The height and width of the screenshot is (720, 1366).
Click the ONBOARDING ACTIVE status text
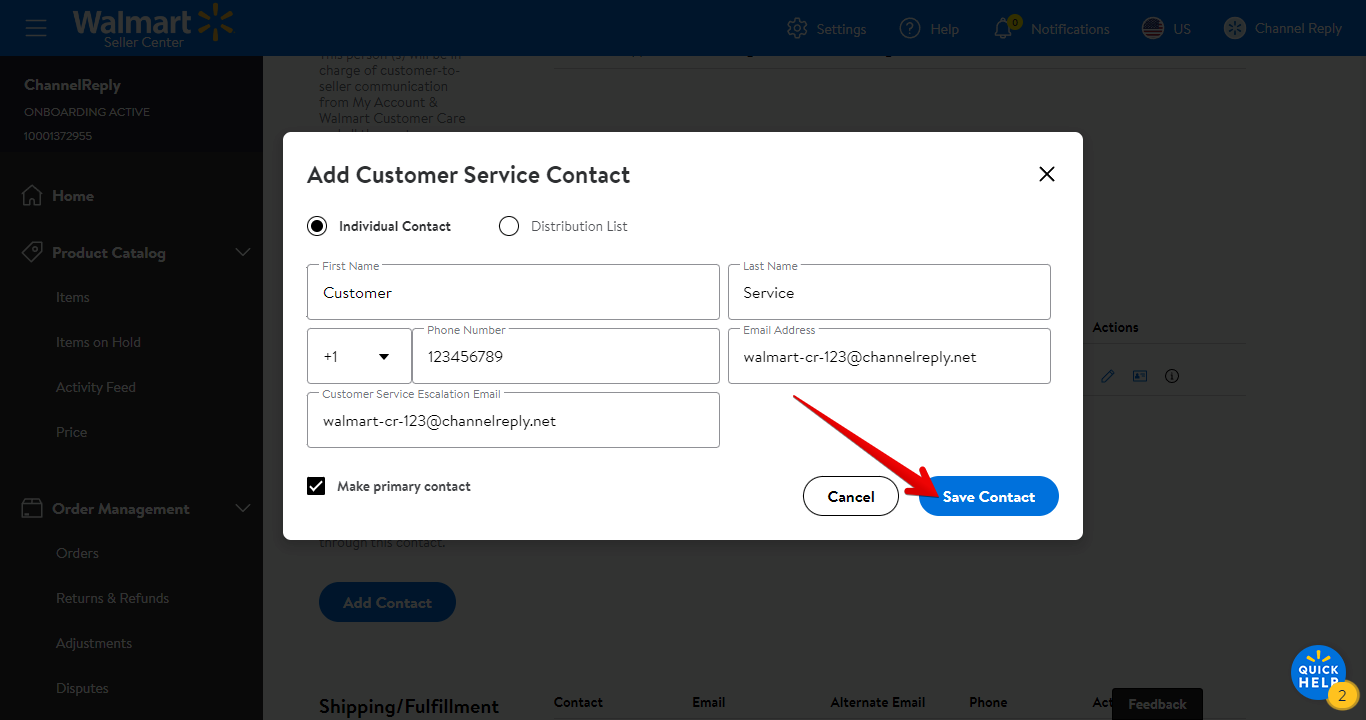pyautogui.click(x=87, y=112)
